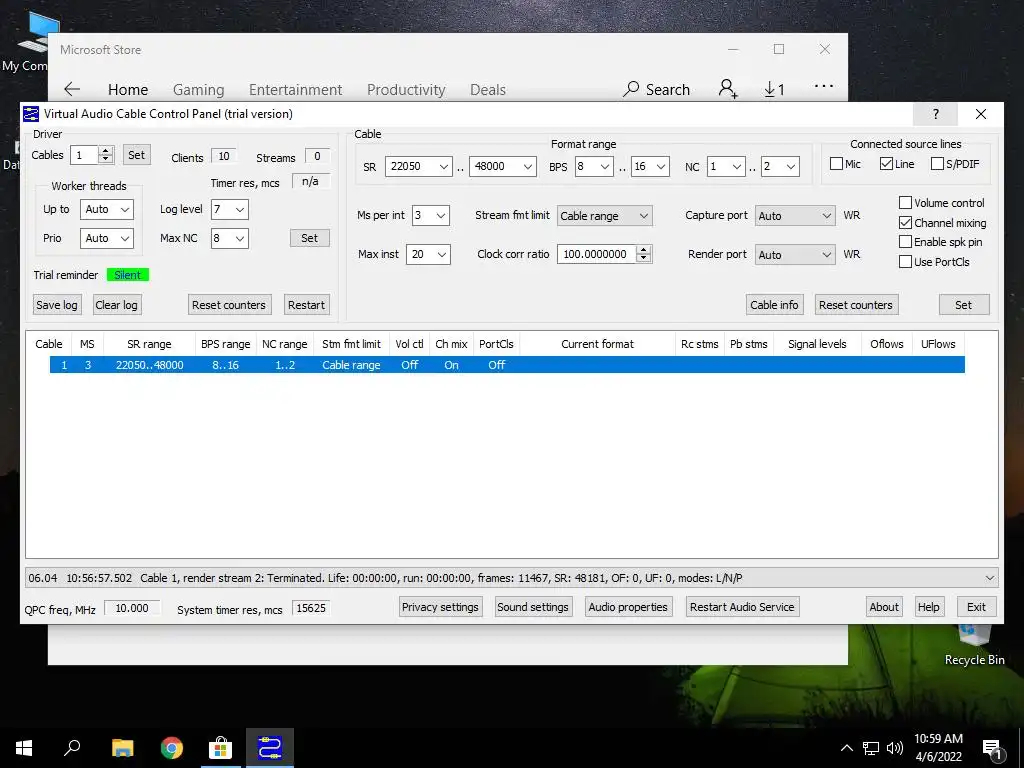Open the notification center icon
1024x768 pixels.
tap(993, 750)
